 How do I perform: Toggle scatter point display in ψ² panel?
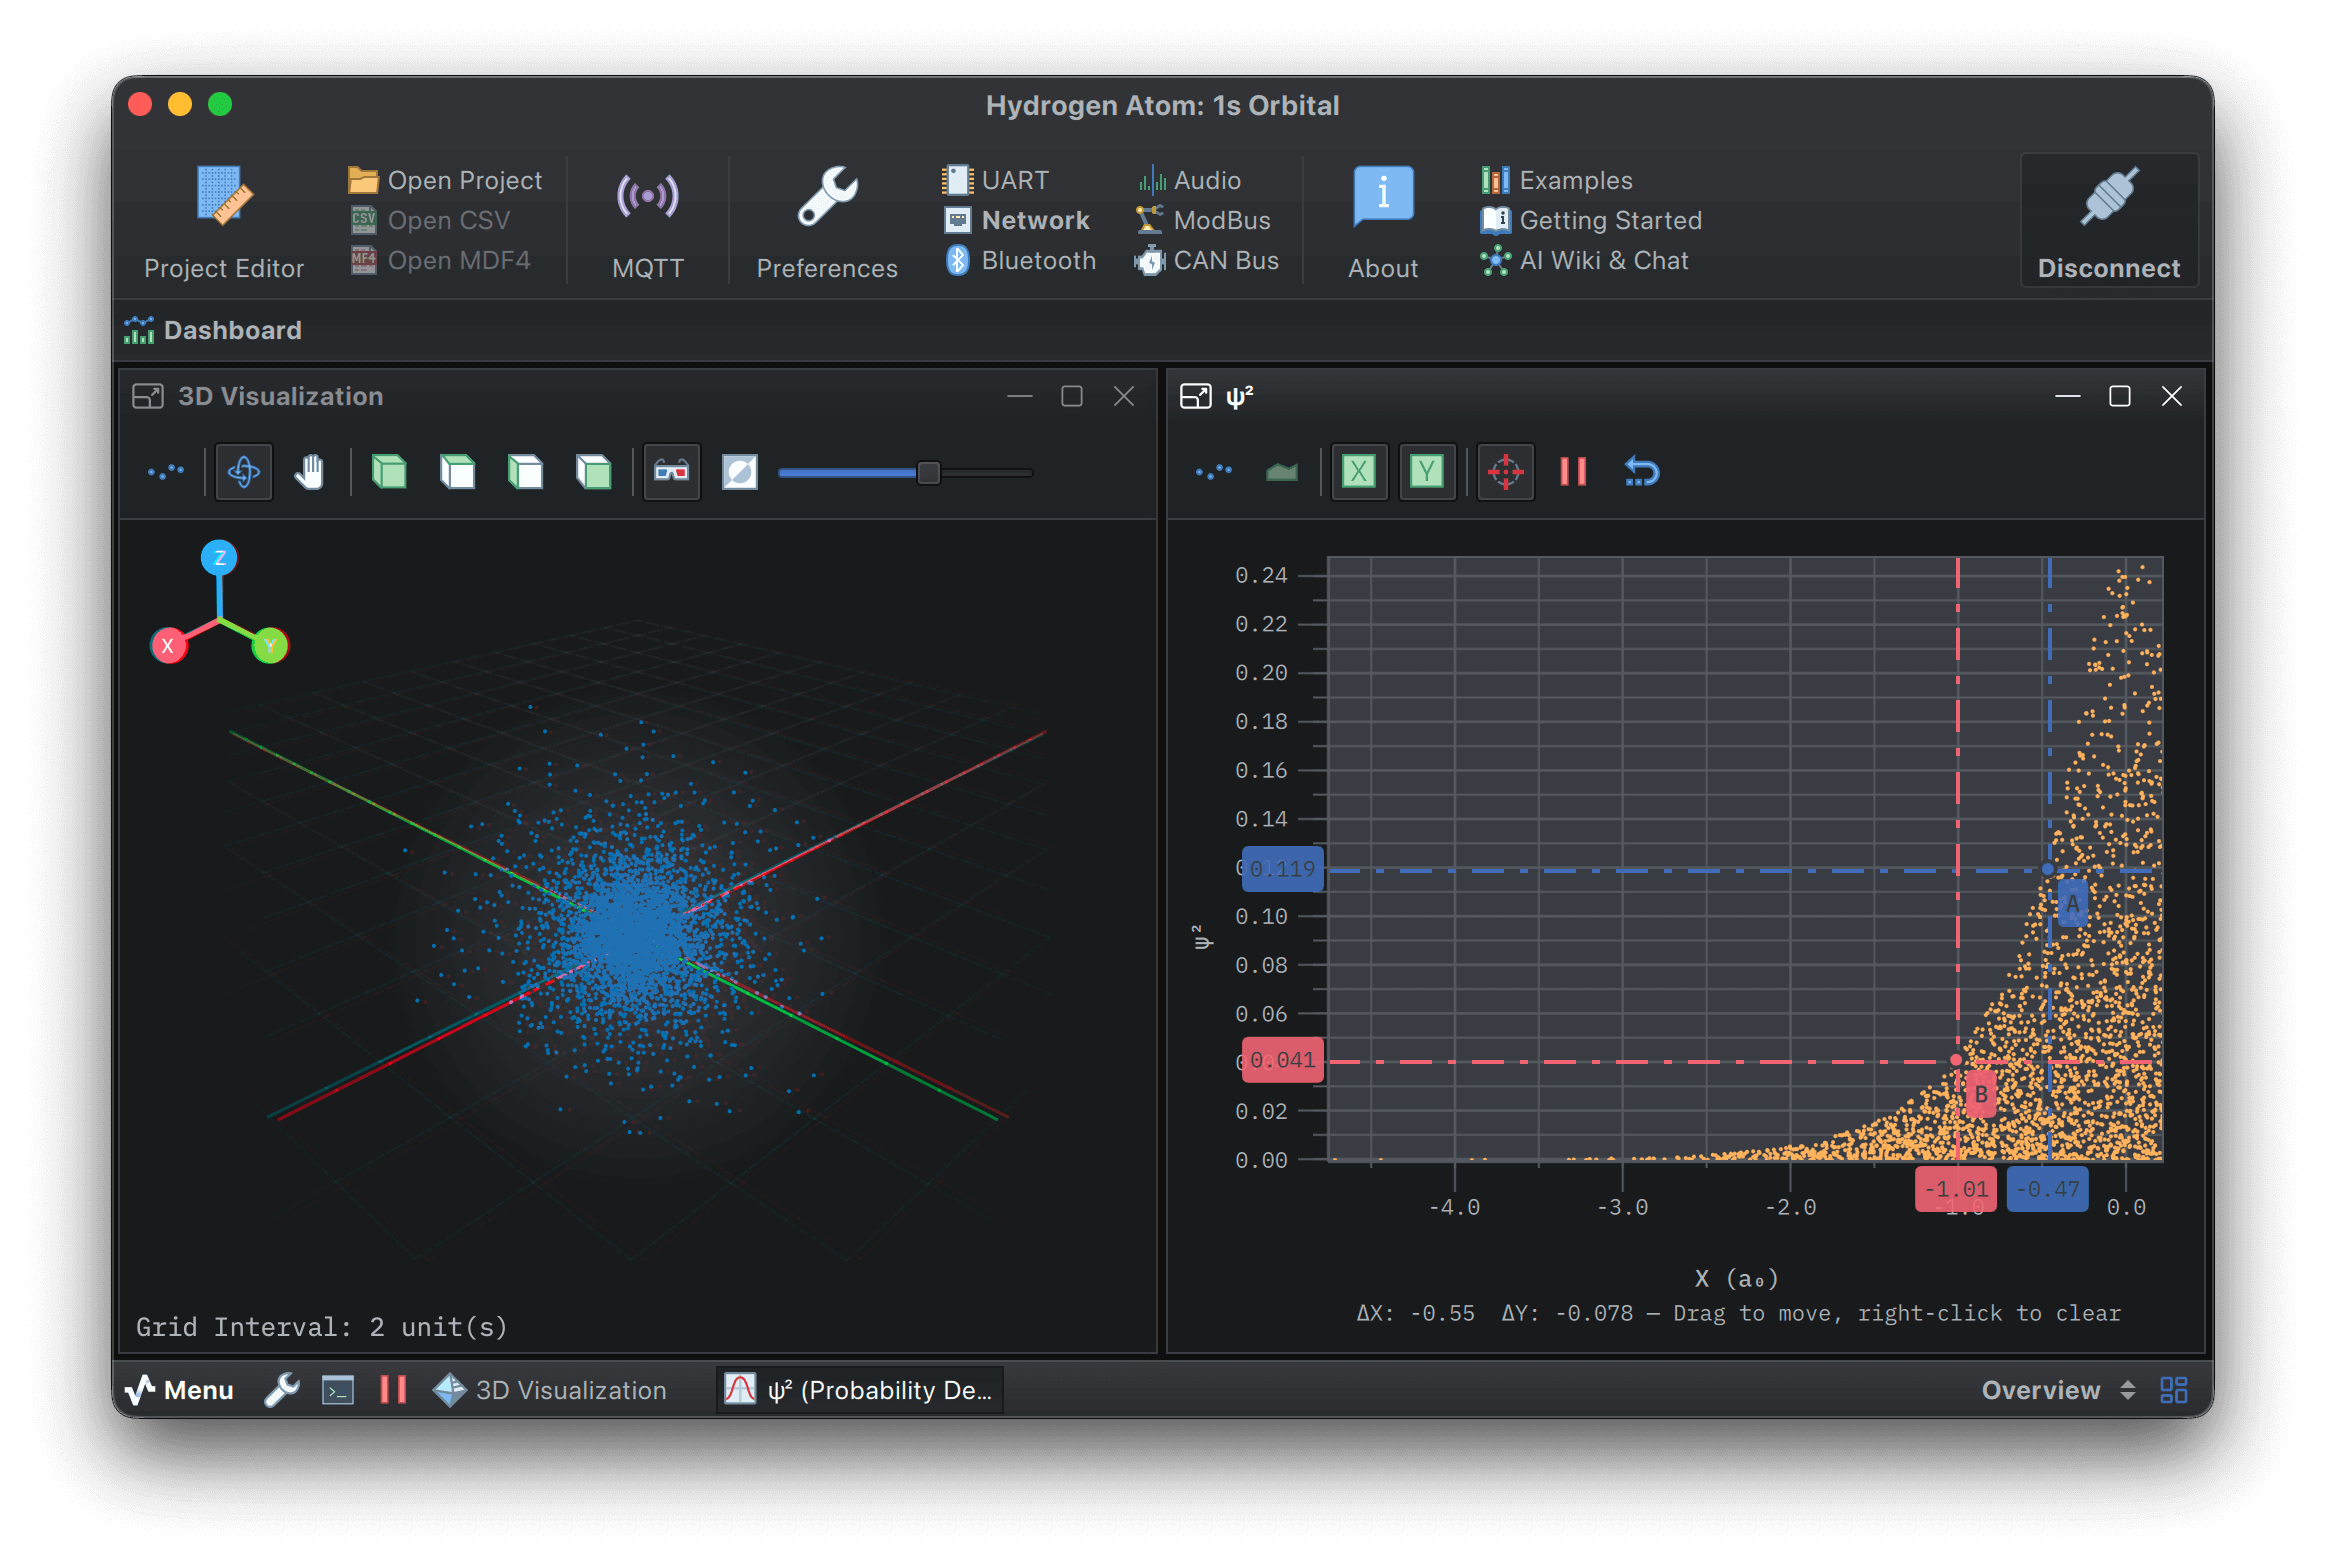point(1213,471)
